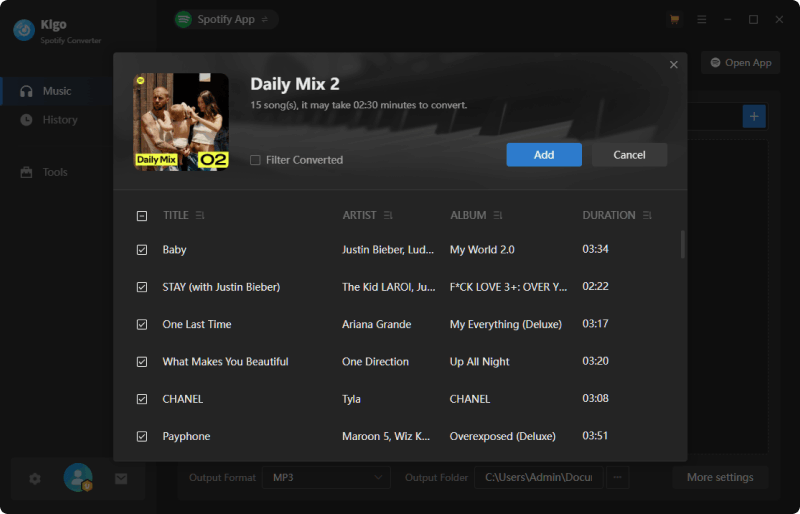Open the Tools section in sidebar
Screen dimensions: 800x514
tap(56, 172)
